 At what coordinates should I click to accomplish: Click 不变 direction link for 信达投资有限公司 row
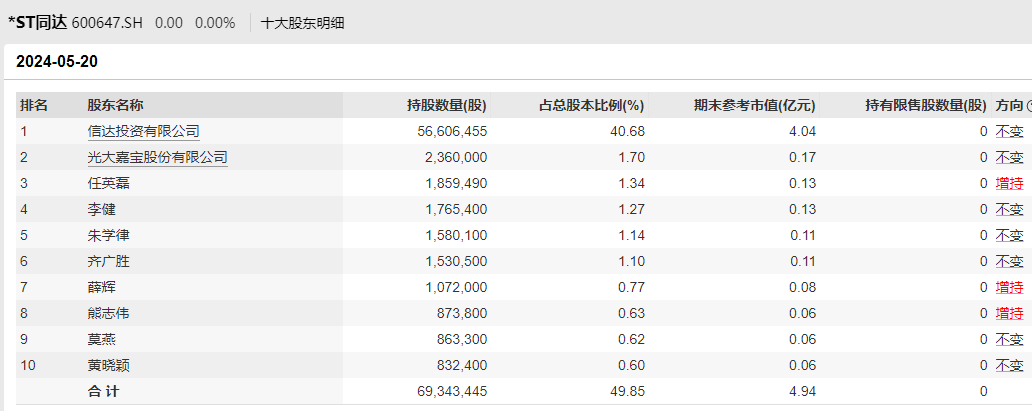click(1009, 131)
